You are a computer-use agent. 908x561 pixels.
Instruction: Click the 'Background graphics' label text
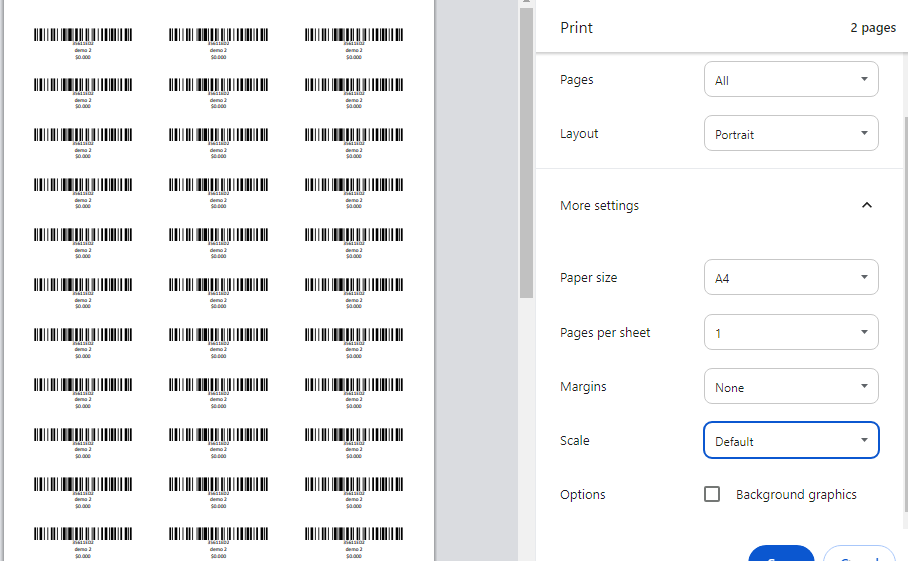pos(796,494)
